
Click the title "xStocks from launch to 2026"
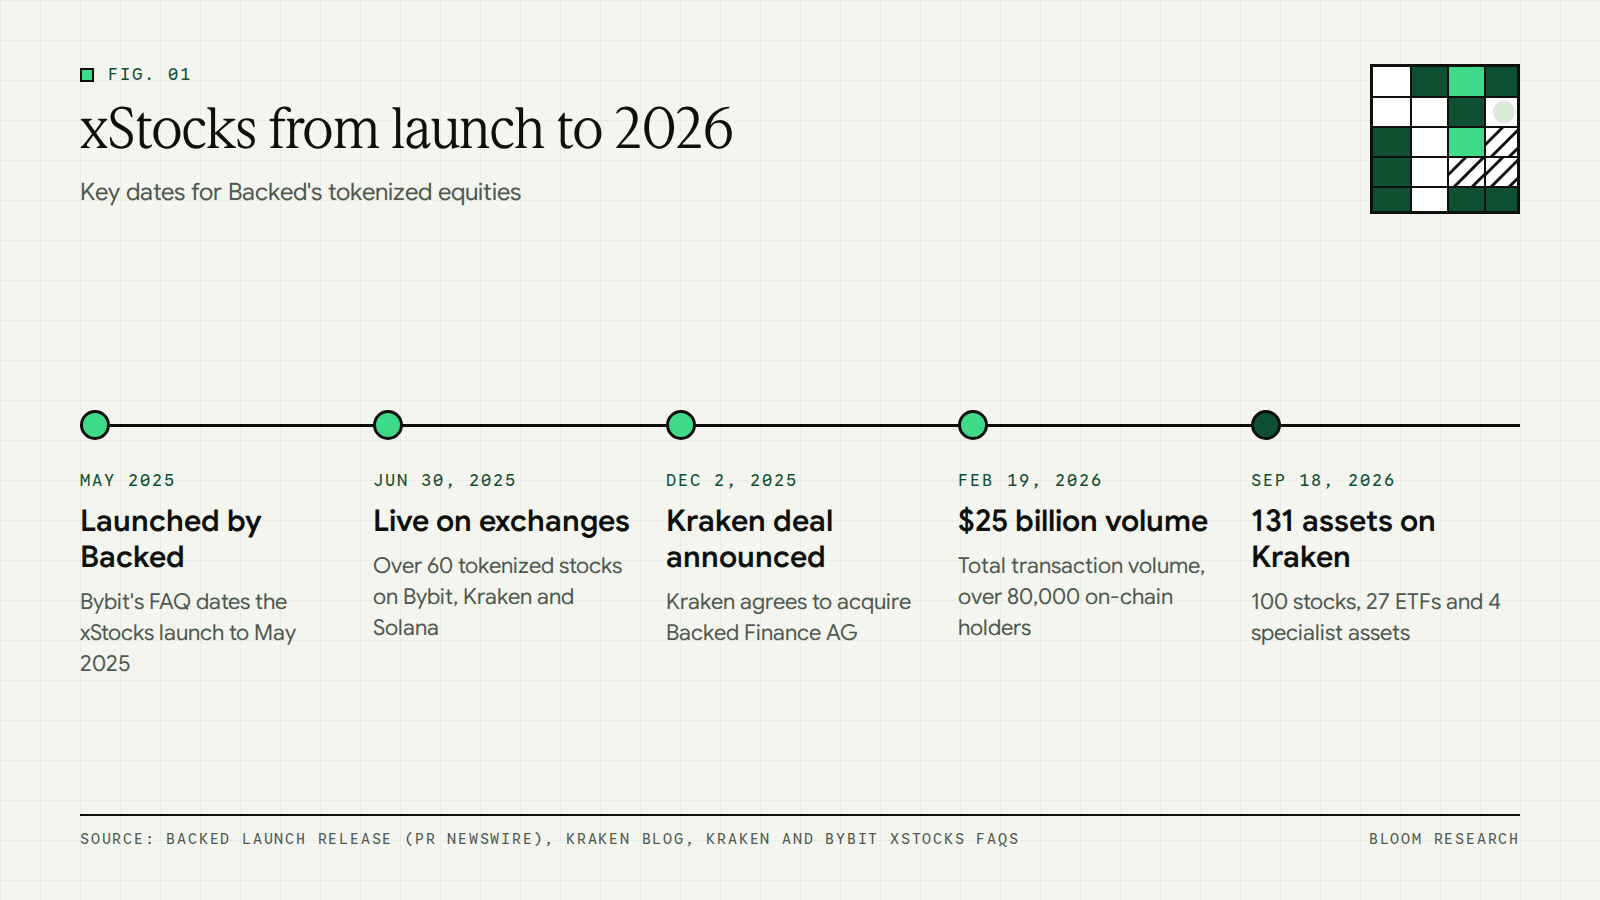coord(406,129)
